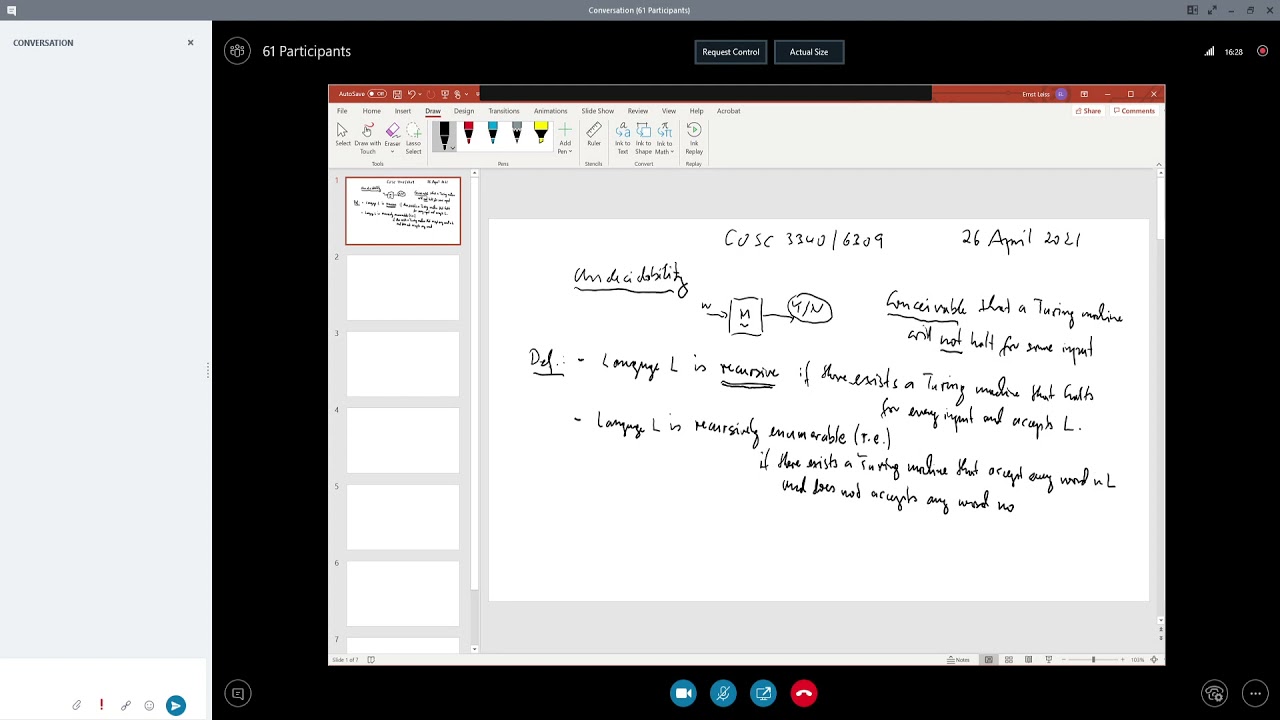Toggle touch/mouse mode icon
The width and height of the screenshot is (1280, 720).
click(457, 94)
